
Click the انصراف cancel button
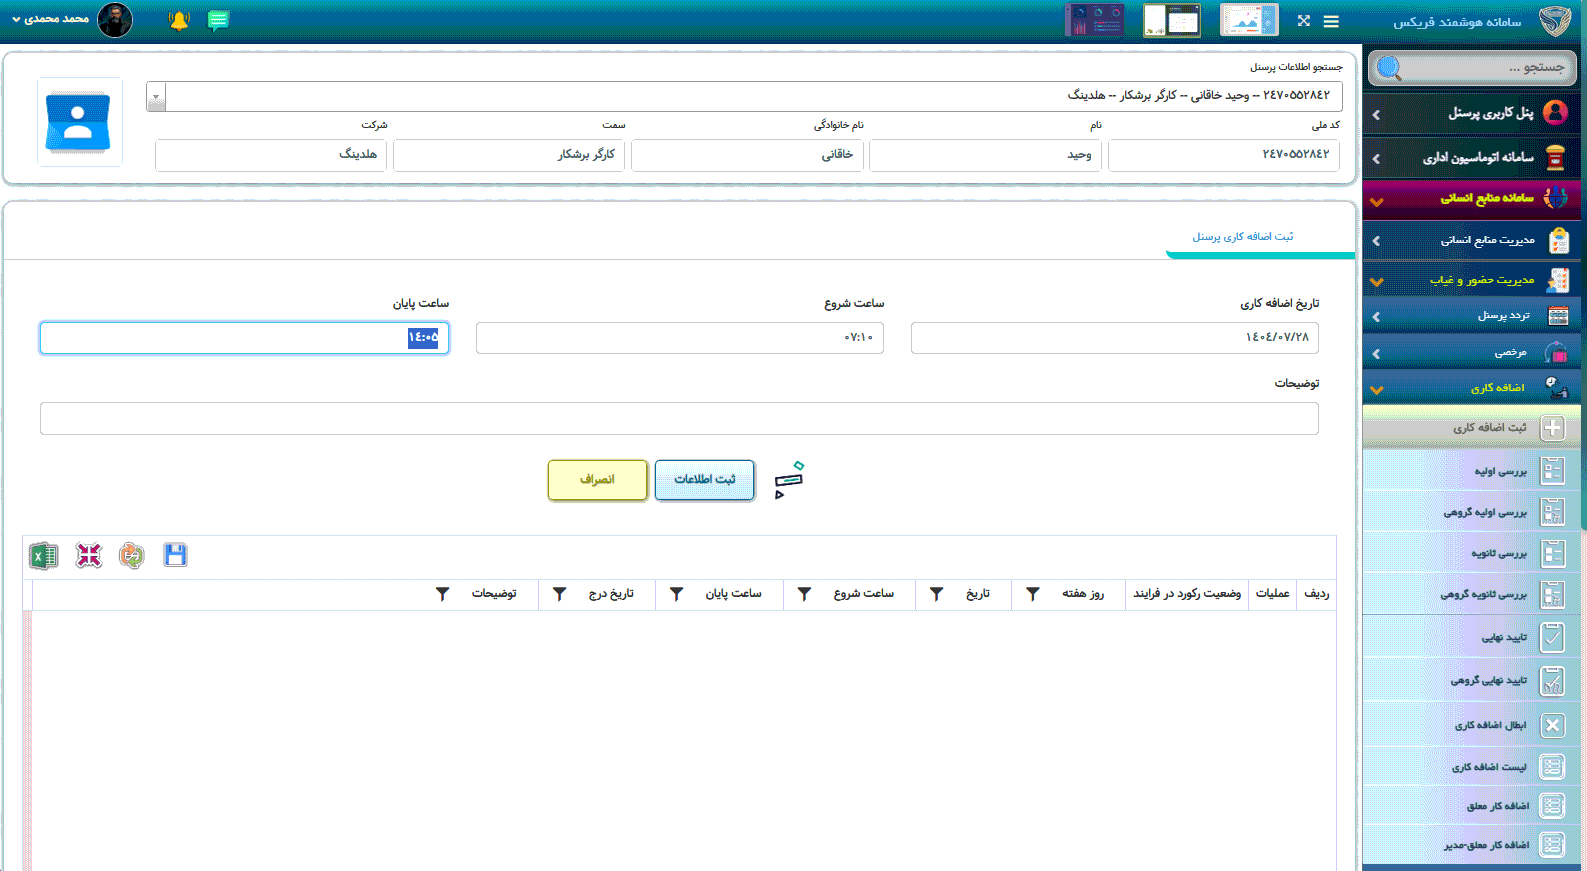tap(597, 480)
